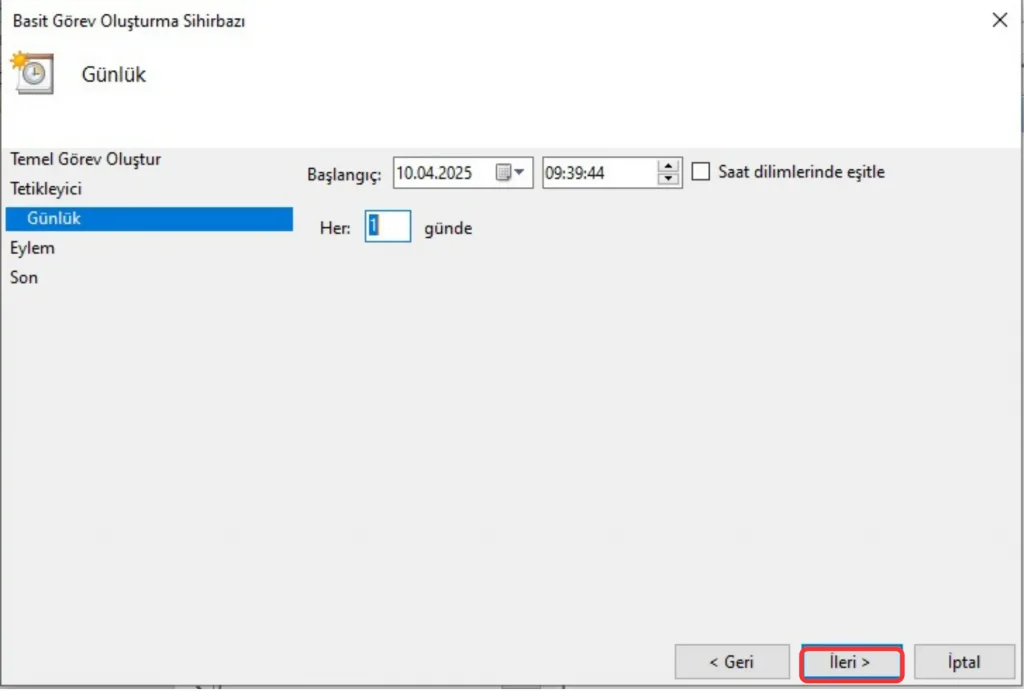The height and width of the screenshot is (691, 1024).
Task: Click the Başlangıç: label
Action: (x=344, y=175)
